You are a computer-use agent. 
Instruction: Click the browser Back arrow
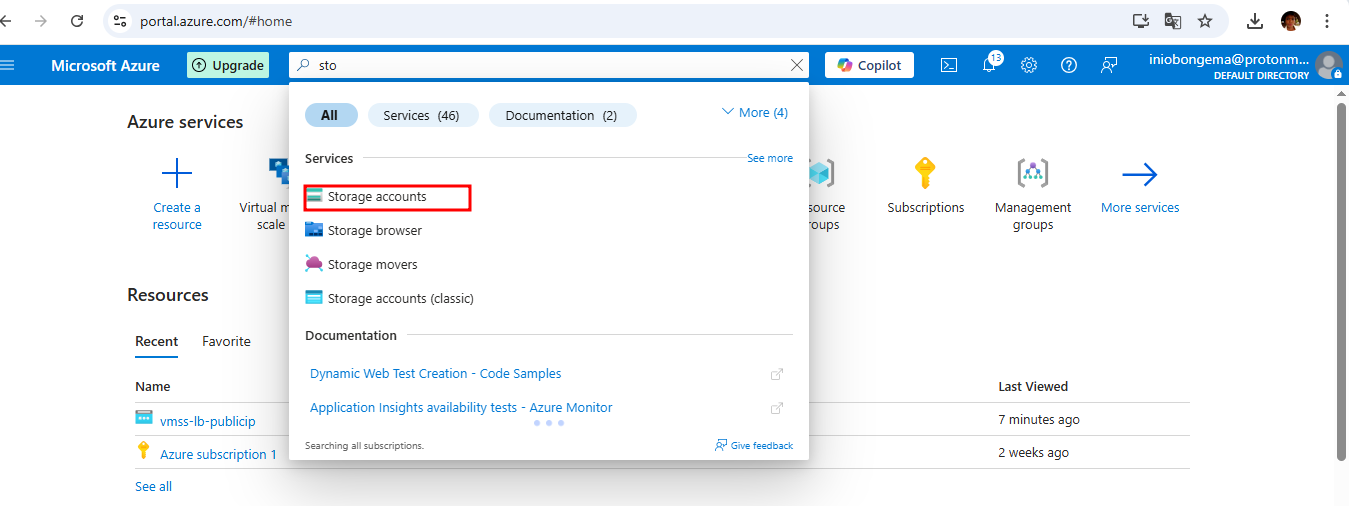click(x=8, y=20)
